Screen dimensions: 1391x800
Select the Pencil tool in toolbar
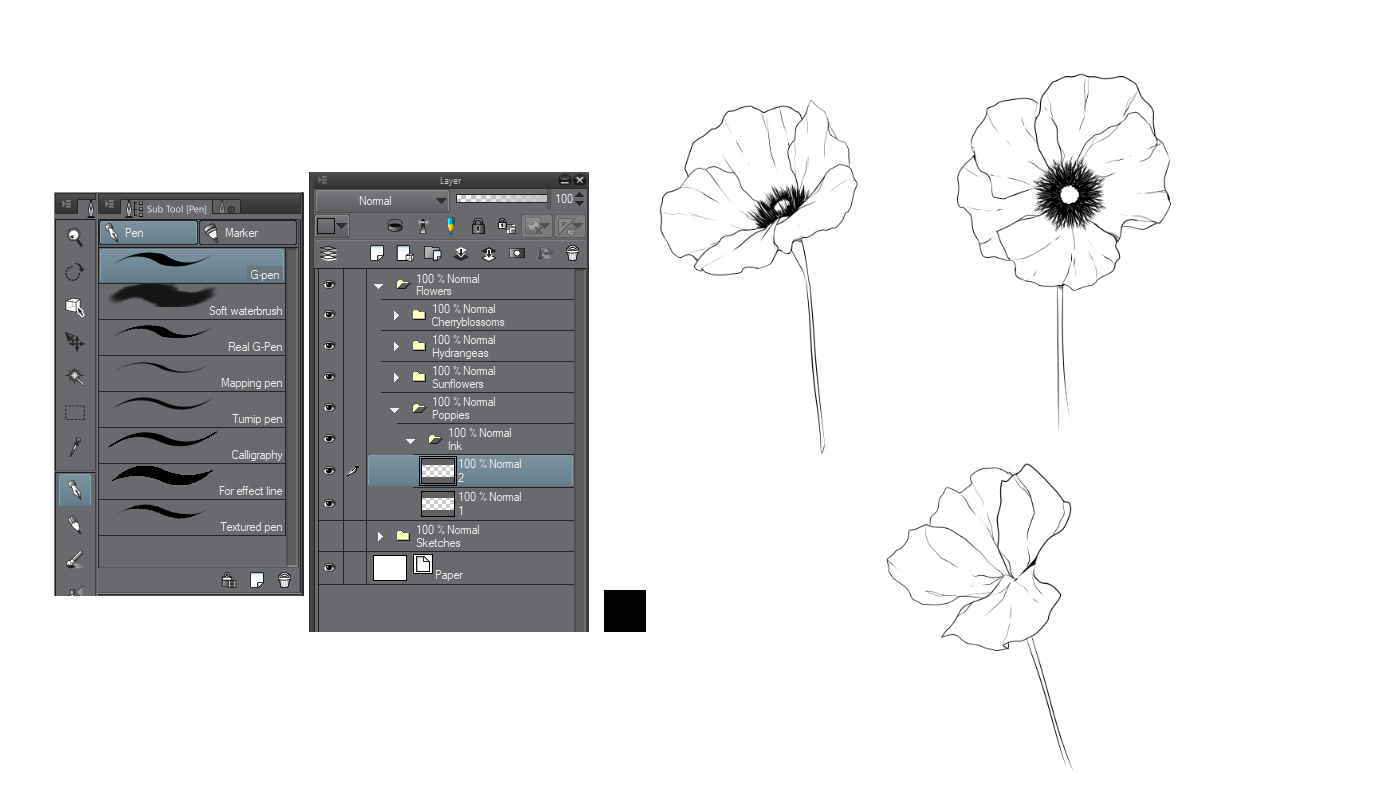75,525
